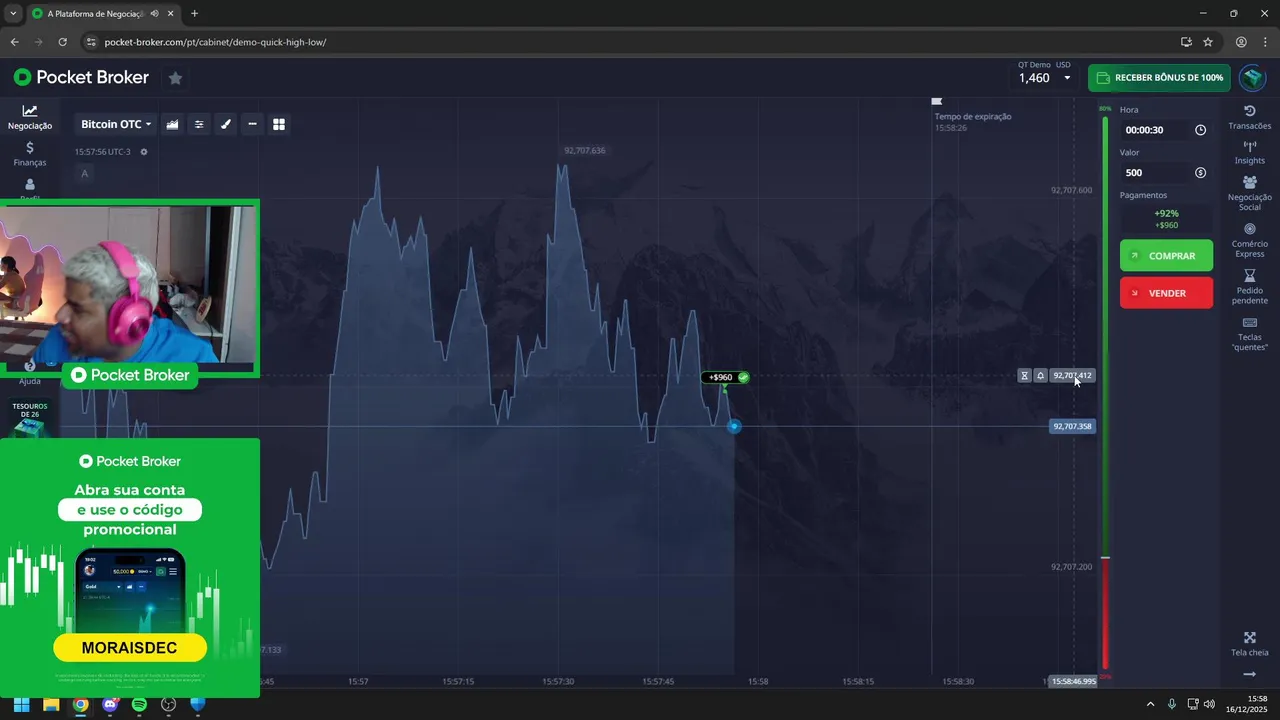
Task: Open the Insights panel
Action: pyautogui.click(x=1249, y=152)
